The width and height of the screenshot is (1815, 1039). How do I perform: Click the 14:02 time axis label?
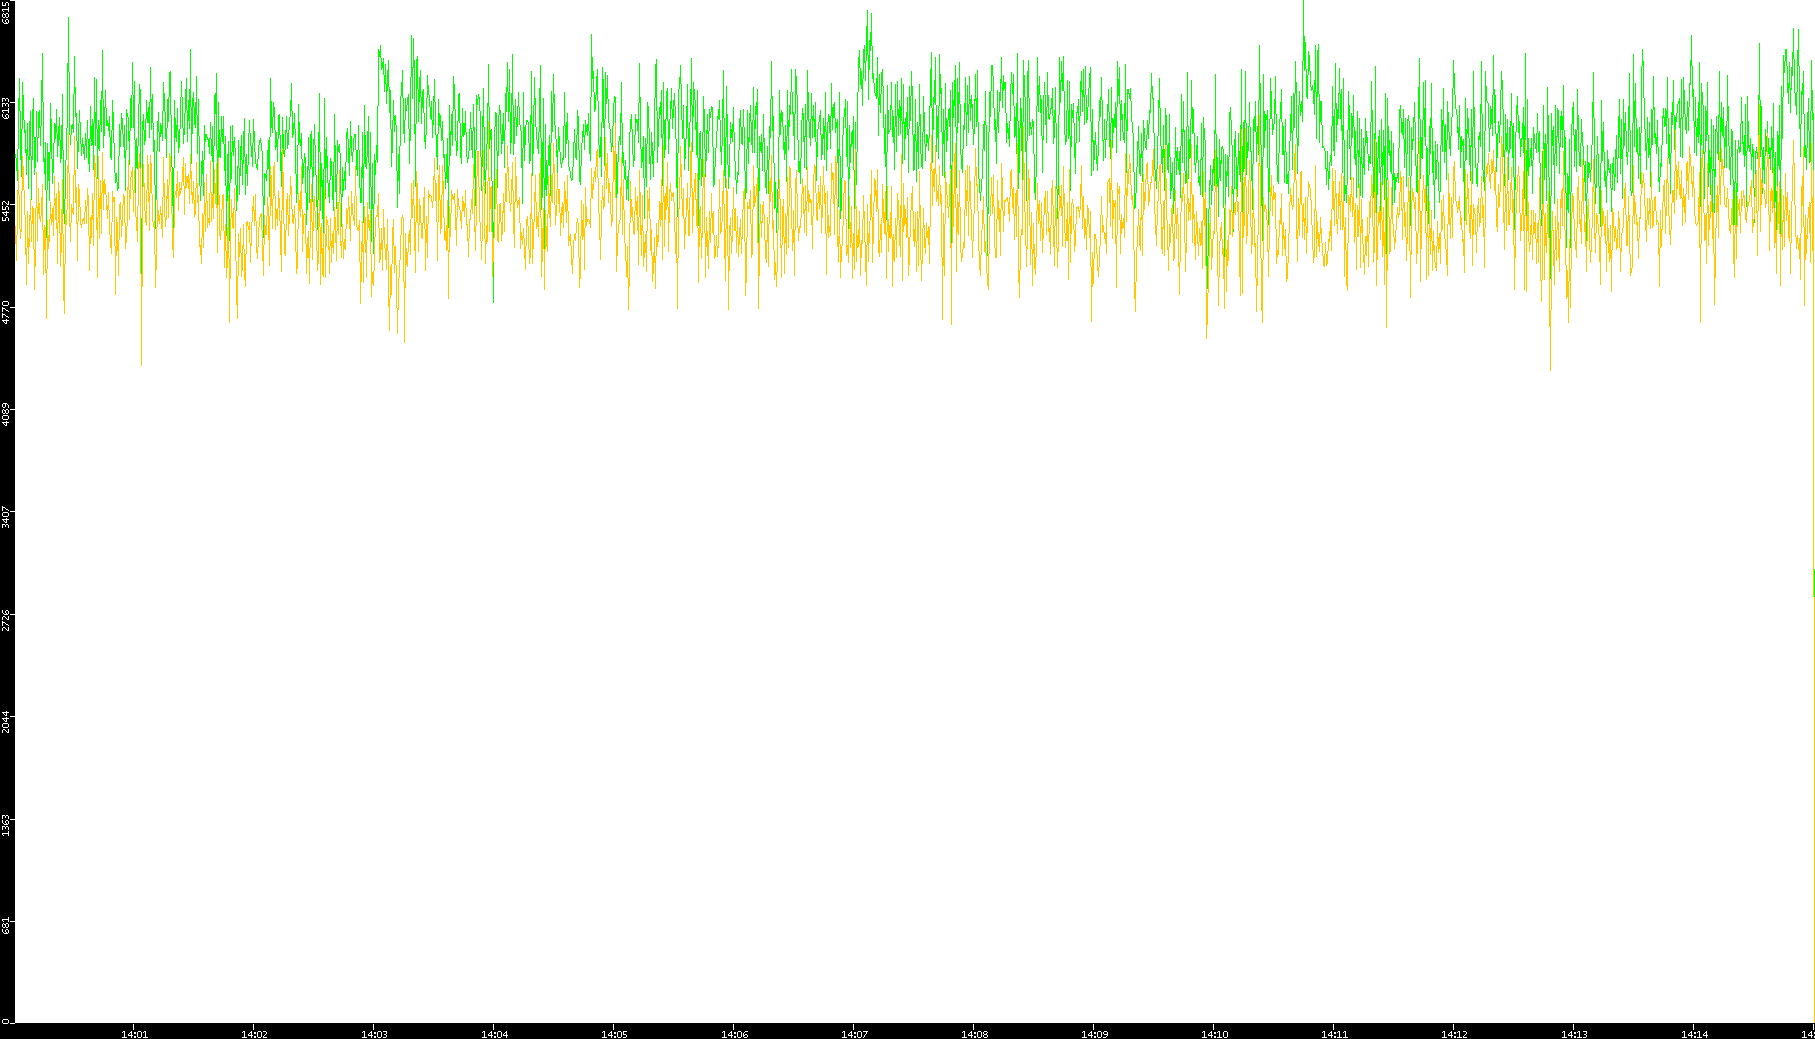(x=254, y=1034)
